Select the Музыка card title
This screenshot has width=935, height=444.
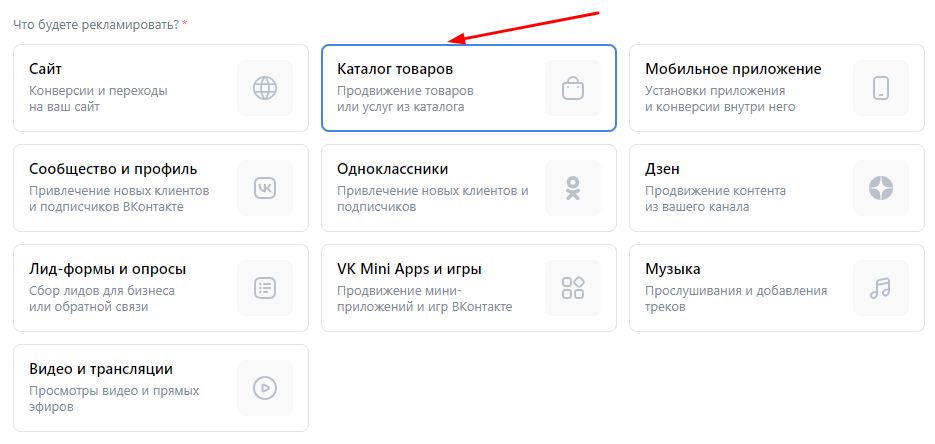pos(673,269)
